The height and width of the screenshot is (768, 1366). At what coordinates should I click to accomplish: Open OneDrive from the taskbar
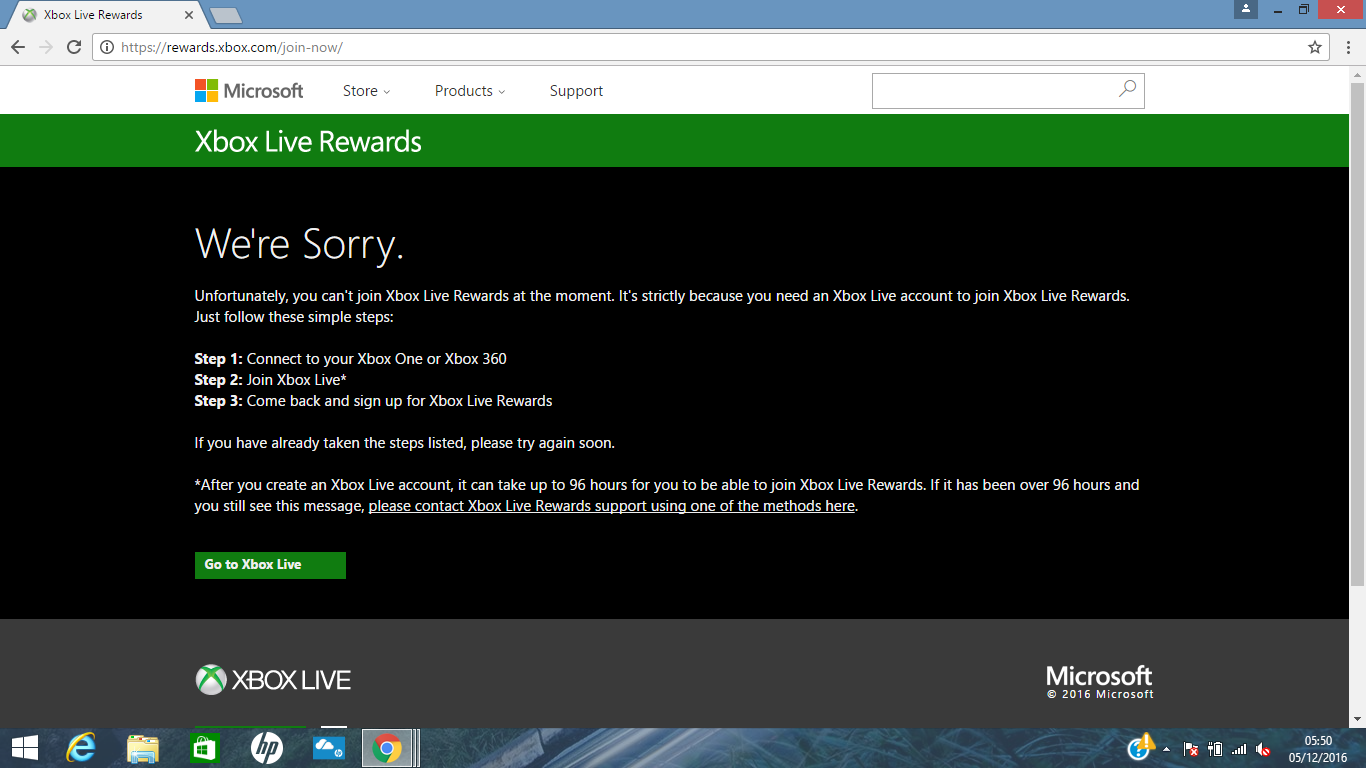pyautogui.click(x=329, y=747)
